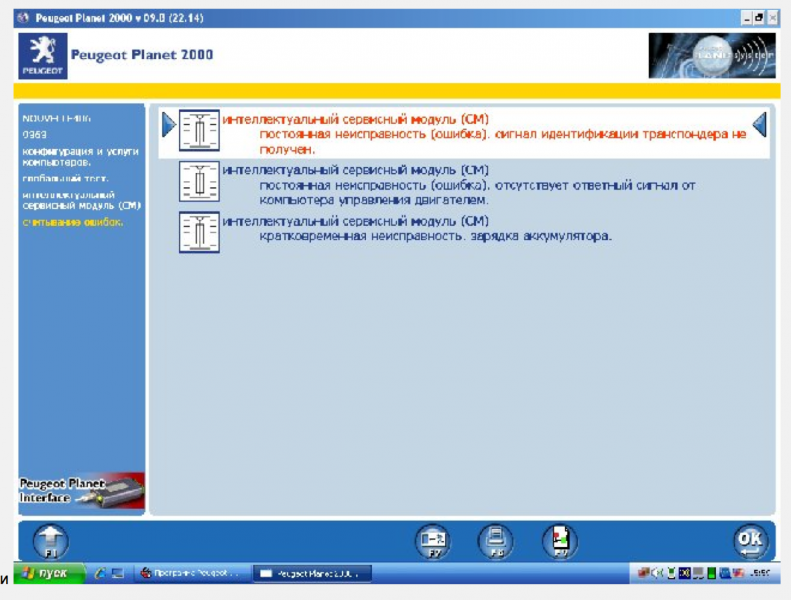Select the engine control computer response fault
The width and height of the screenshot is (791, 600).
(x=470, y=186)
